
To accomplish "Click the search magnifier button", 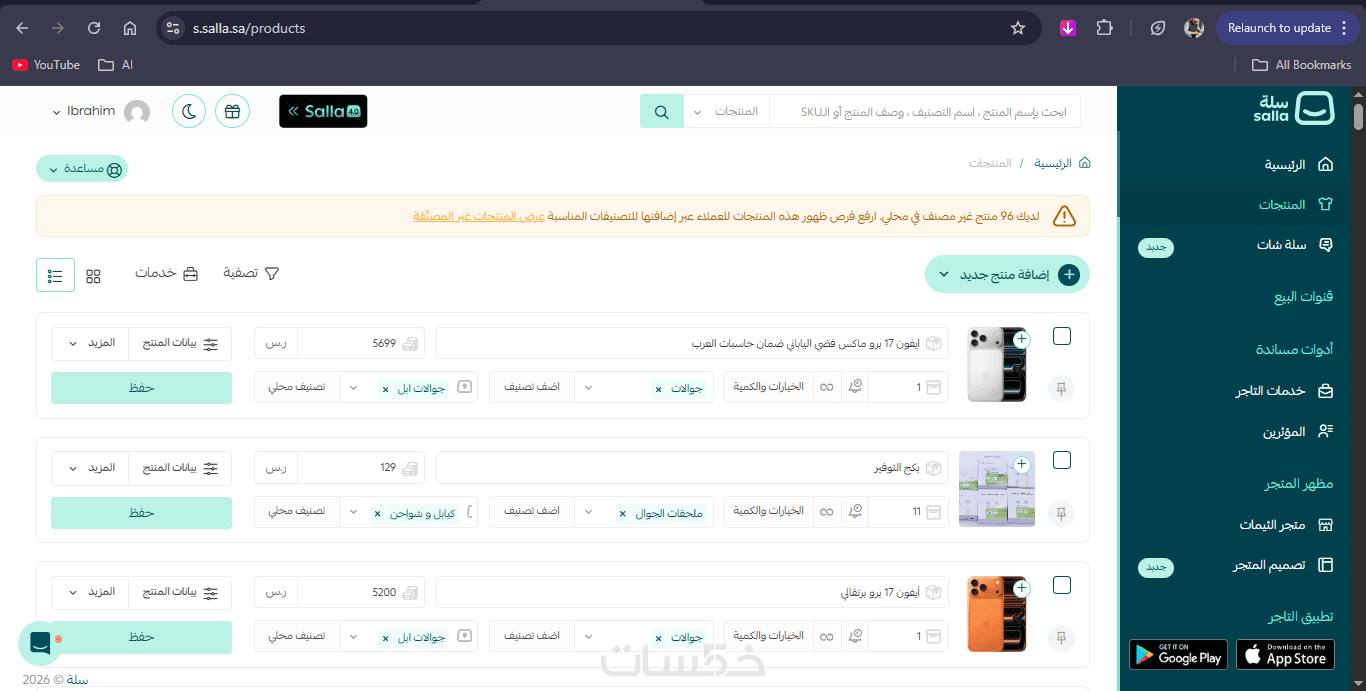I will (661, 111).
